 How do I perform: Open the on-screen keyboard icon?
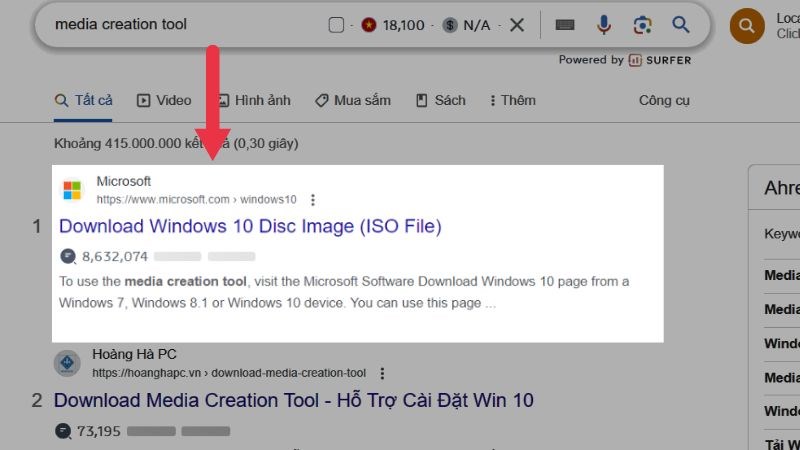coord(565,25)
